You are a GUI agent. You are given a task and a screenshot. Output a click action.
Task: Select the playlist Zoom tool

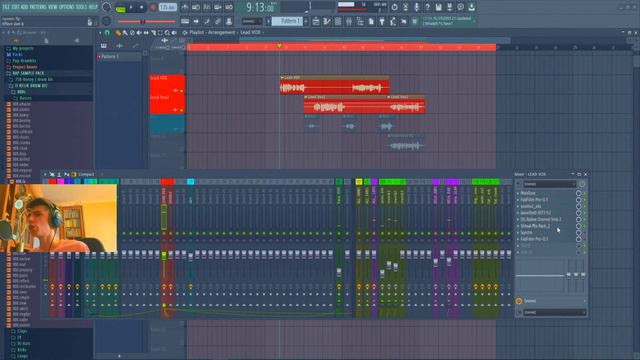click(x=167, y=33)
